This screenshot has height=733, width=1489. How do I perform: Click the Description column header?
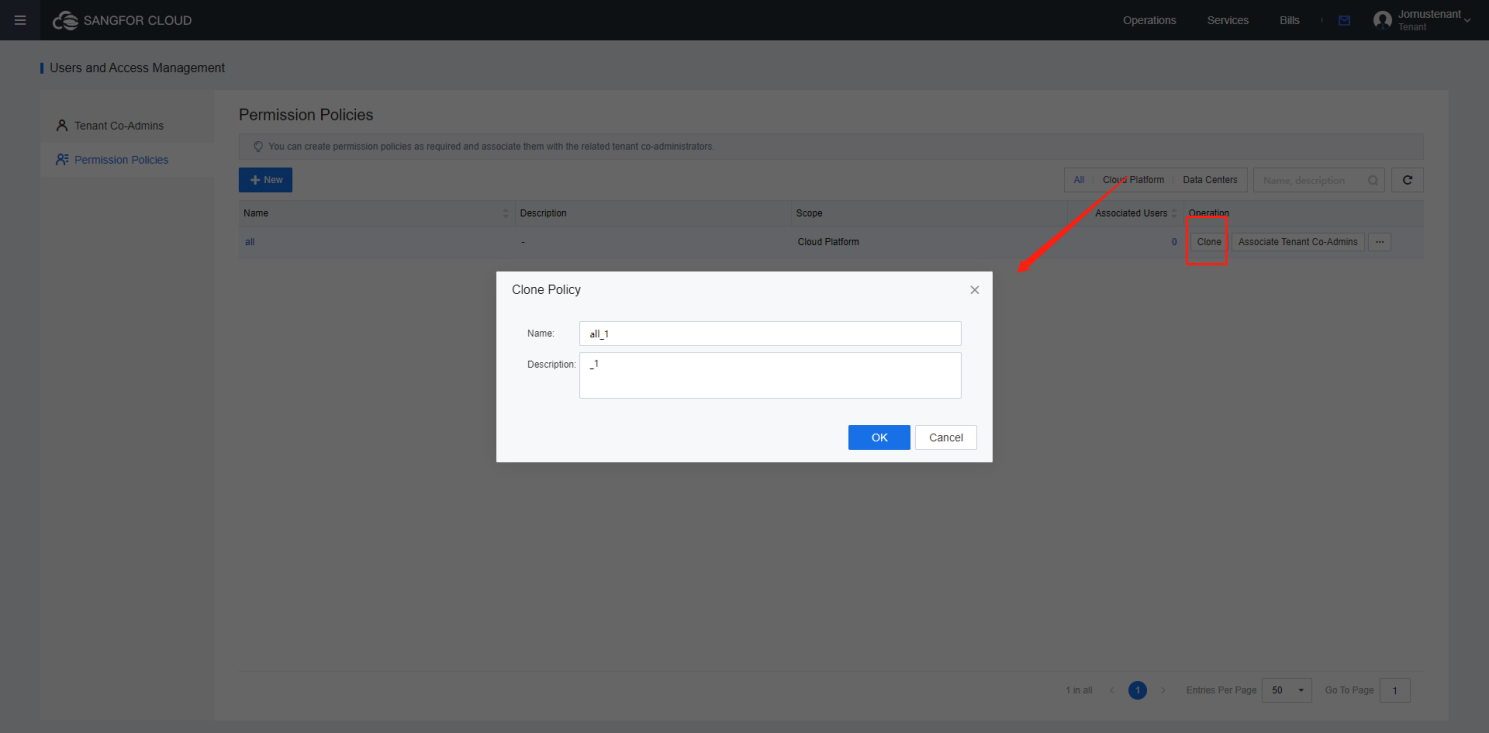543,213
